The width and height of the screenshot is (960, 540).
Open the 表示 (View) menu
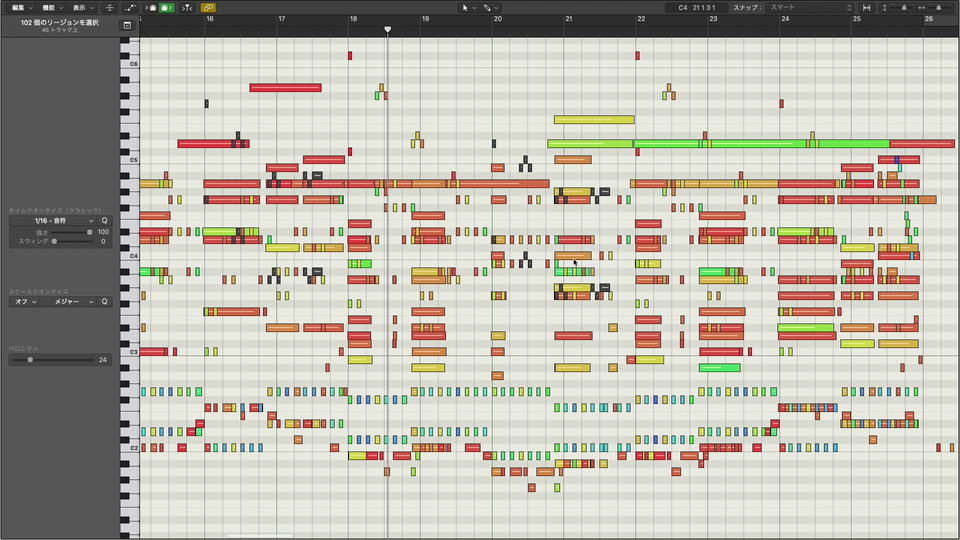(x=83, y=8)
